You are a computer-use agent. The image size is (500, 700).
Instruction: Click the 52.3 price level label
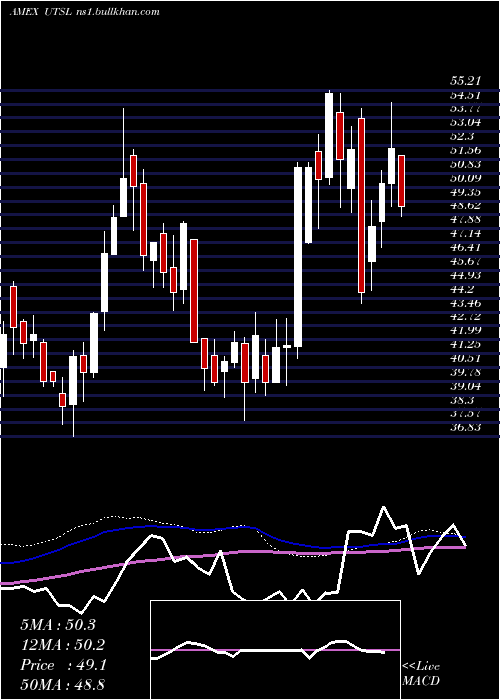pyautogui.click(x=462, y=136)
